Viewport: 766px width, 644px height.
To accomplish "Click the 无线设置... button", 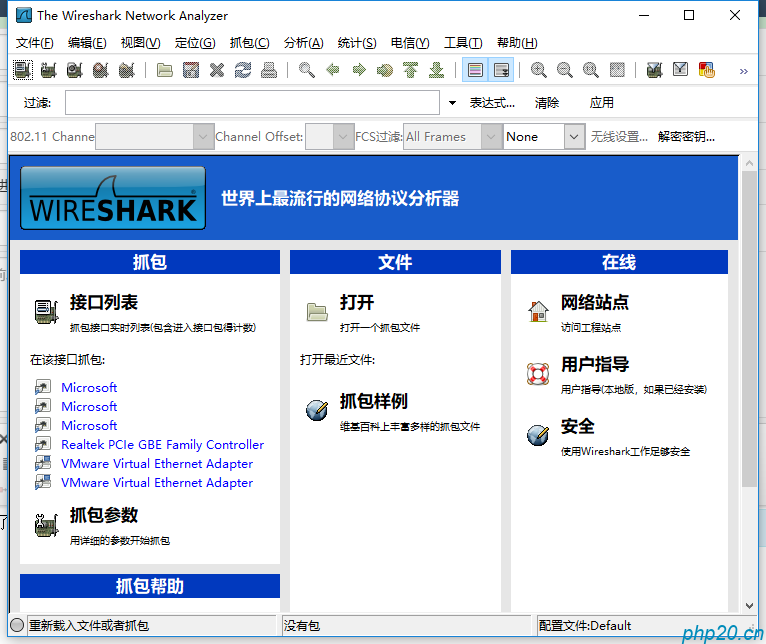I will click(x=619, y=137).
